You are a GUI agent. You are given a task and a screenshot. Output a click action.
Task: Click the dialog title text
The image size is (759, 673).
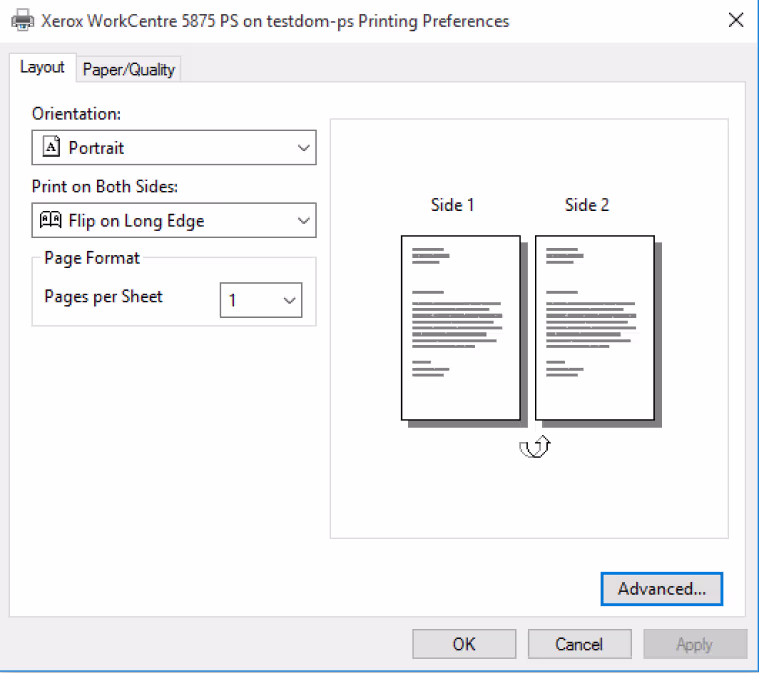click(275, 21)
